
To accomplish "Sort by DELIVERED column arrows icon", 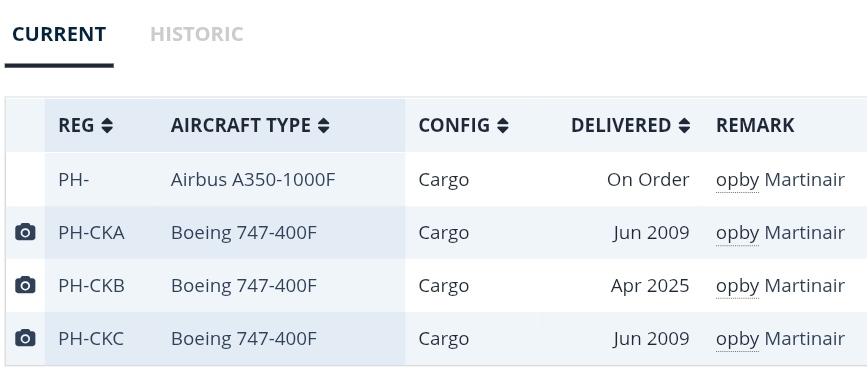I will point(684,126).
